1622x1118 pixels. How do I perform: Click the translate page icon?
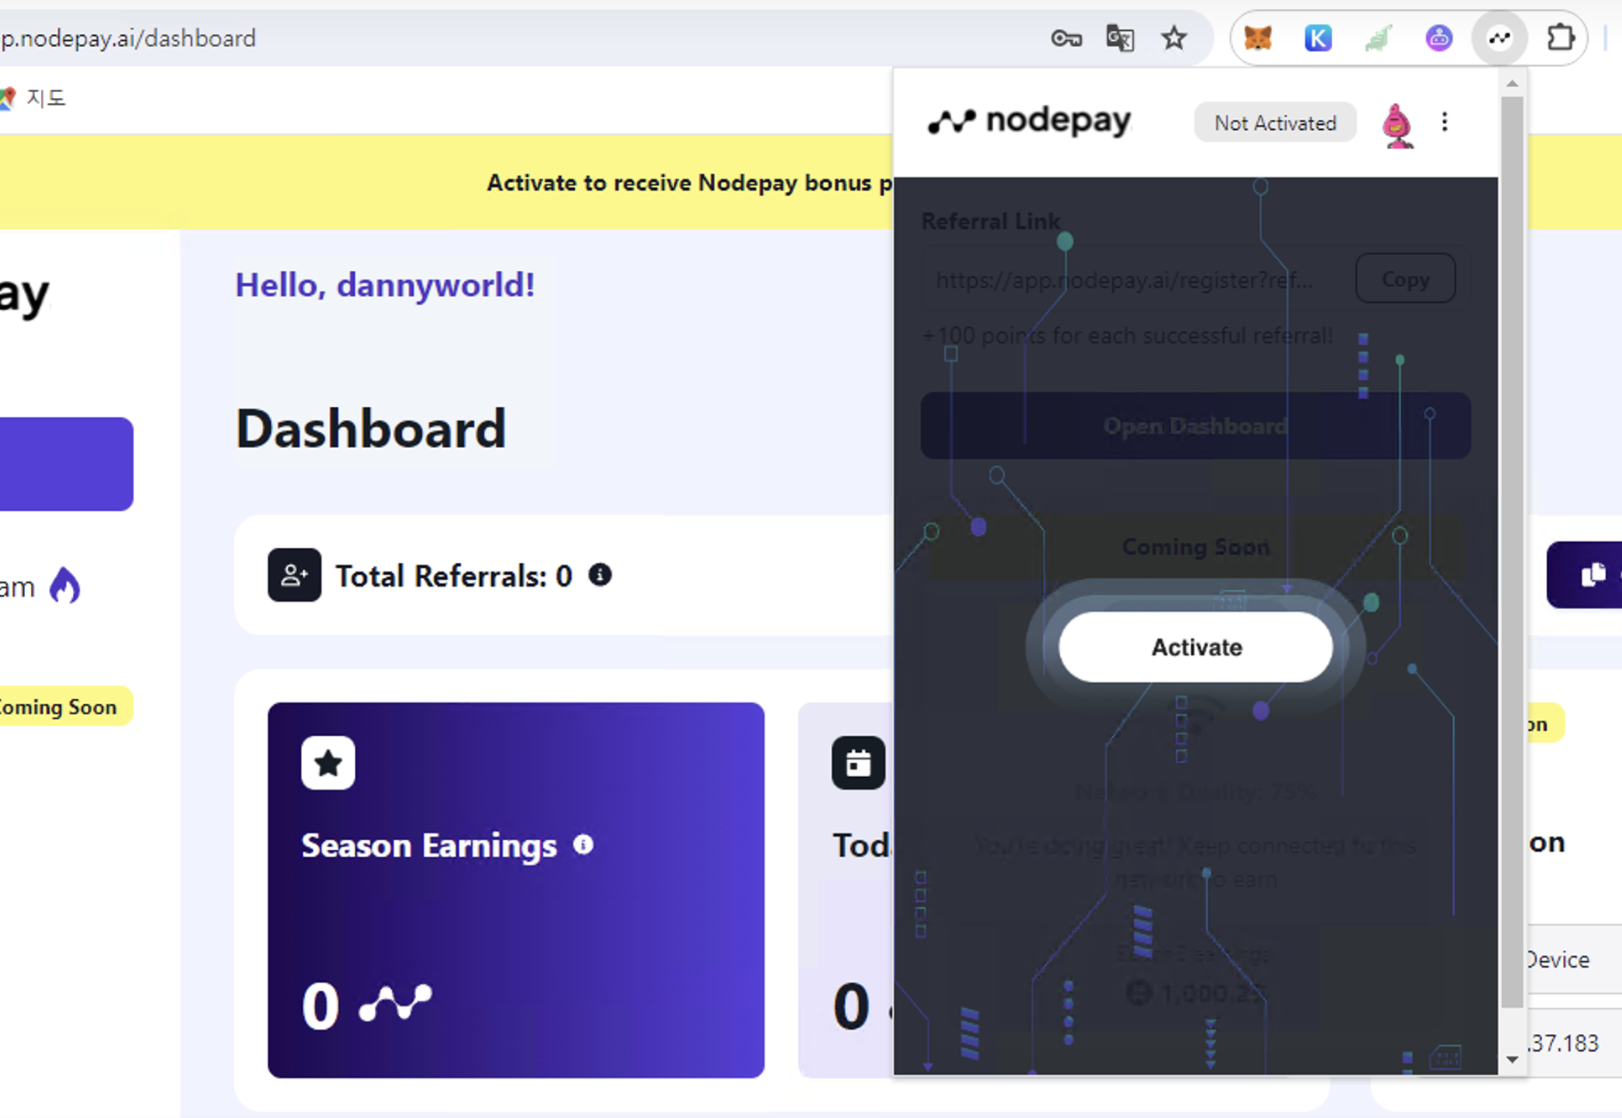1120,38
